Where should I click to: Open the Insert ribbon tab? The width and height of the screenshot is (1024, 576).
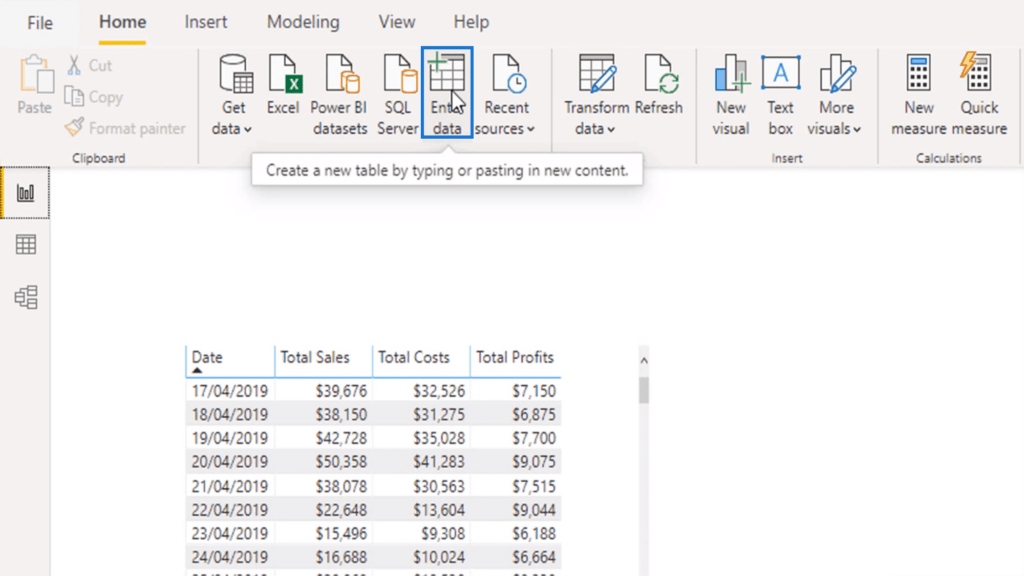point(206,22)
